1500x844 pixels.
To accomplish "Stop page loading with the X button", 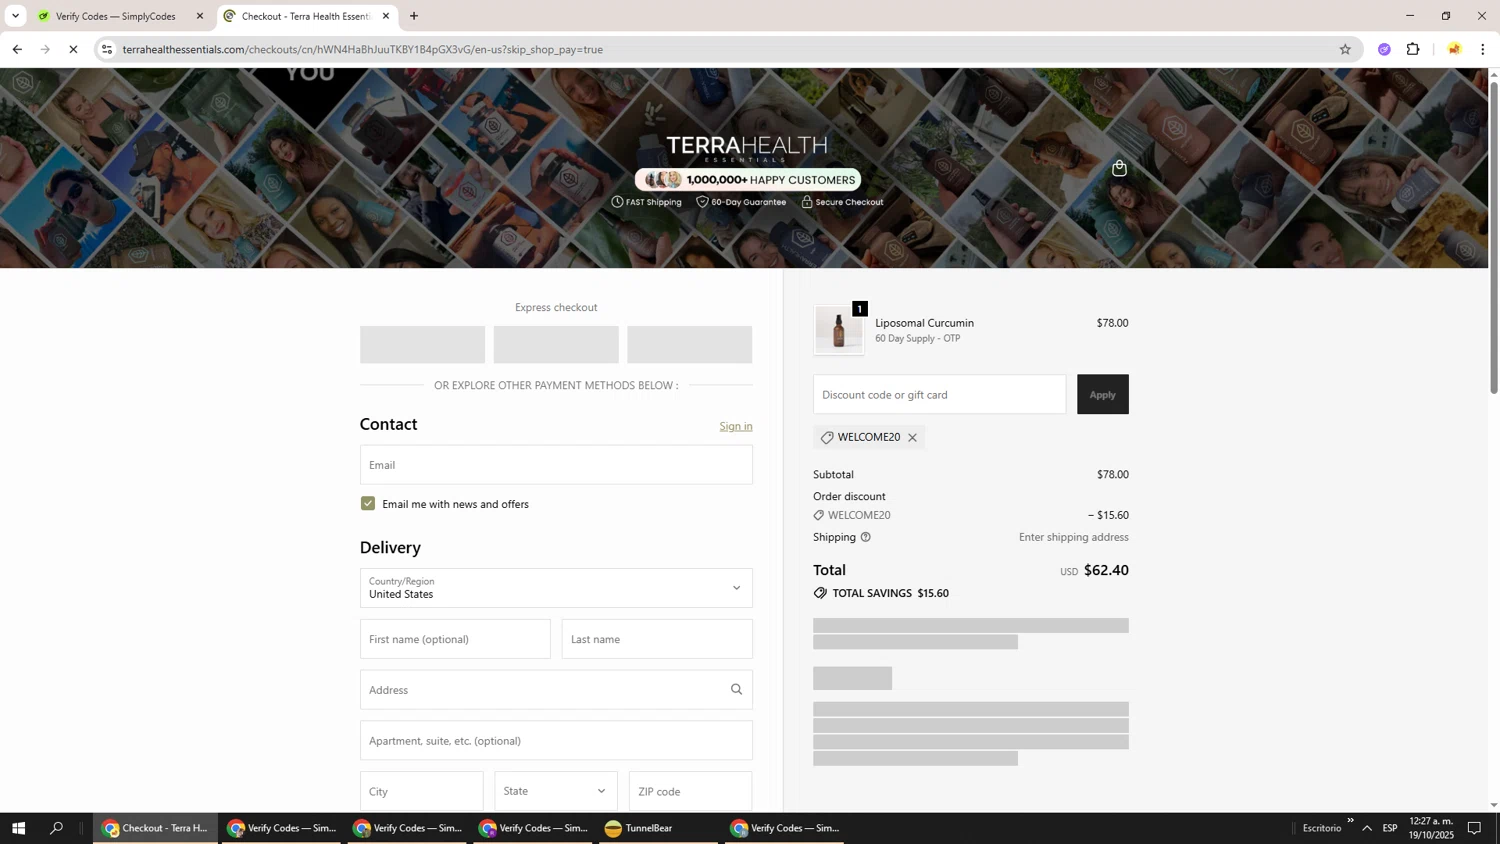I will click(73, 49).
